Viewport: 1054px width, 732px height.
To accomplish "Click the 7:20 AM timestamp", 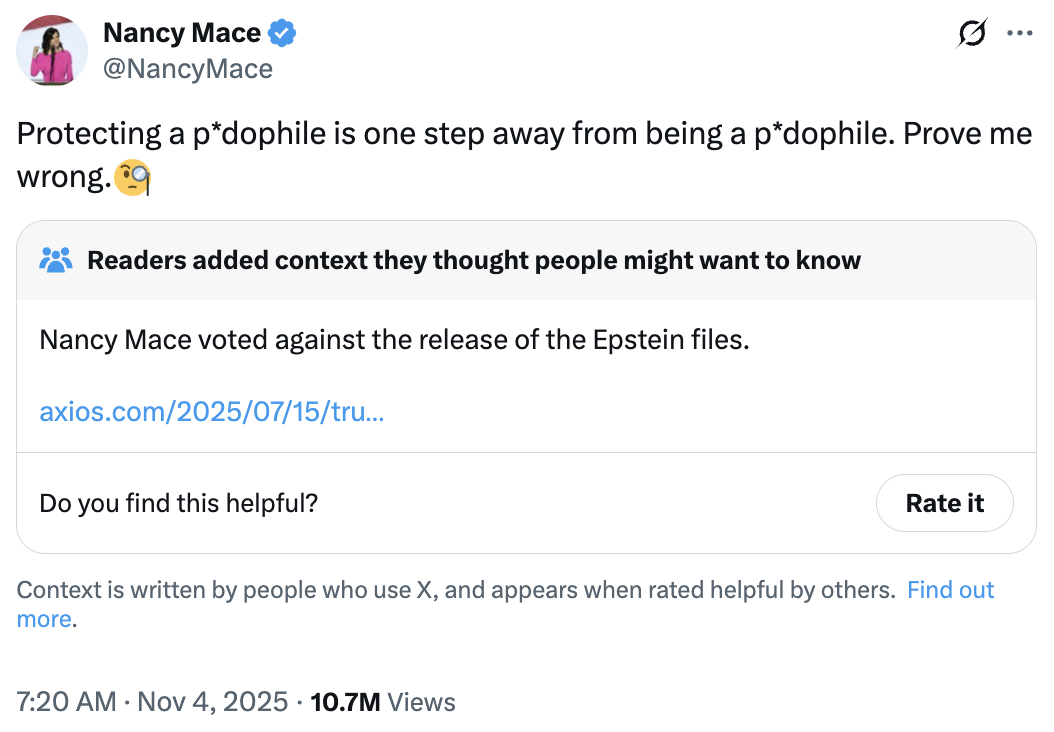I will [67, 702].
